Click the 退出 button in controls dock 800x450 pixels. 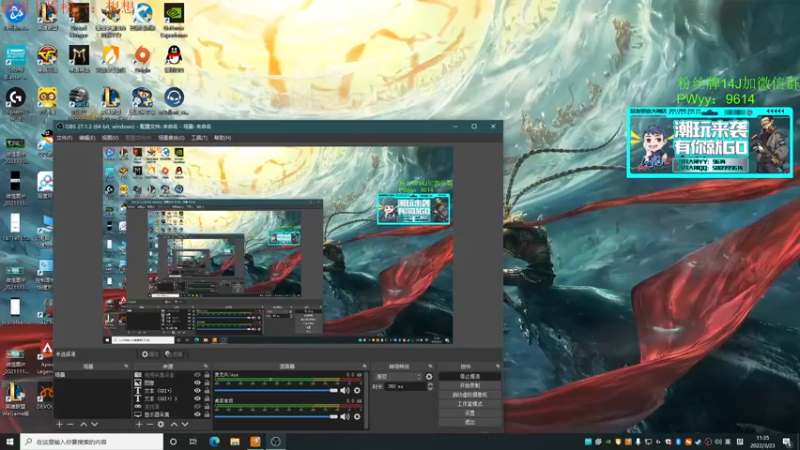tap(469, 422)
